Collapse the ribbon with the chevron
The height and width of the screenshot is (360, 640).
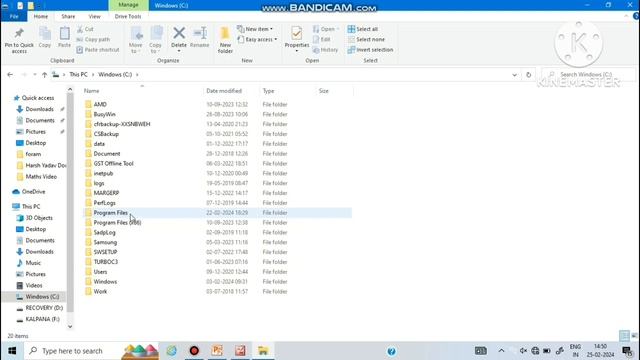pos(626,16)
